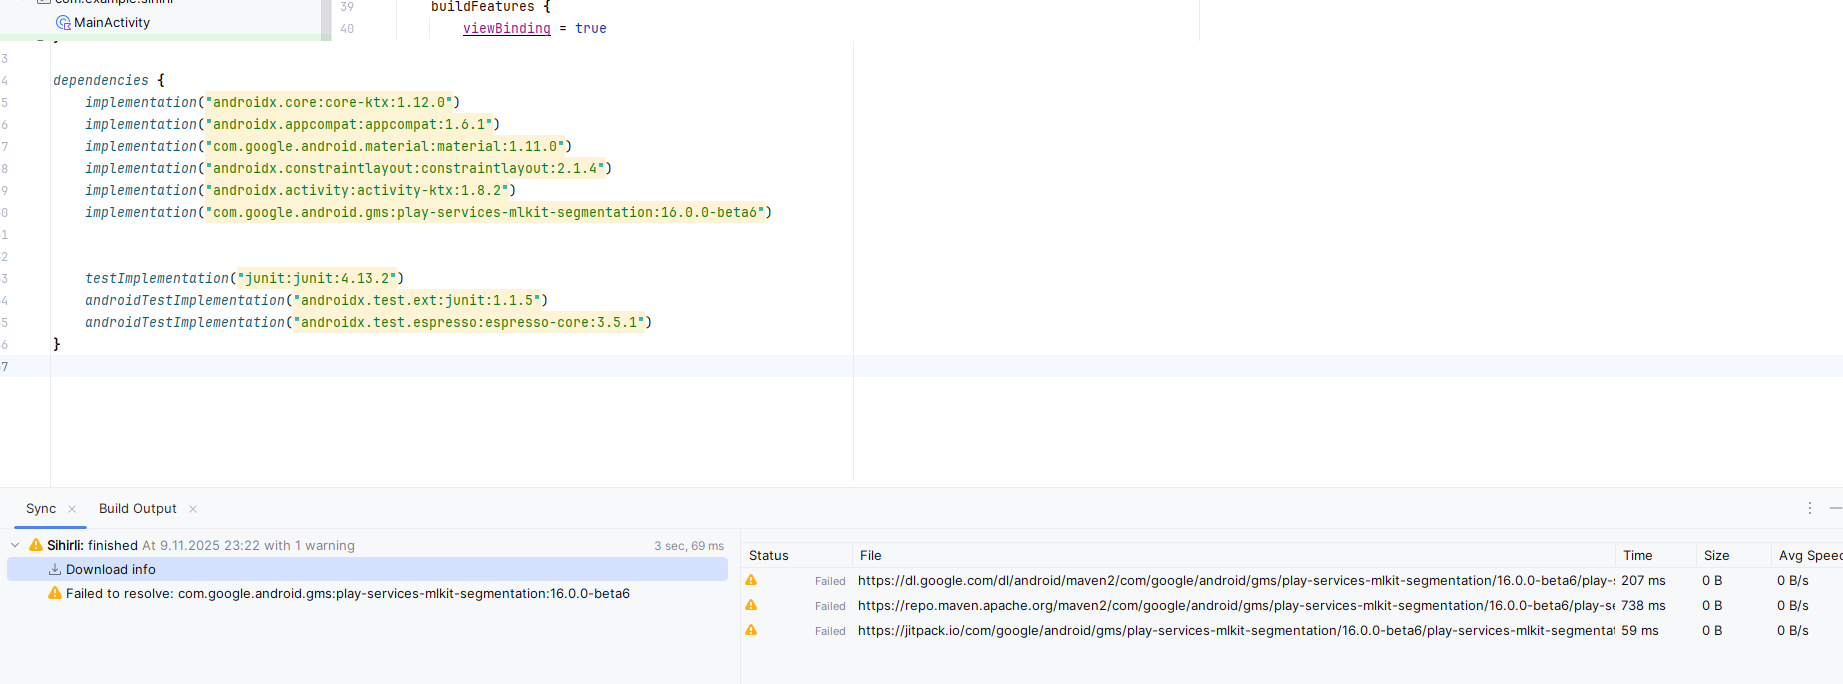
Task: Click the warning icon in the jitpack.io row
Action: click(751, 630)
